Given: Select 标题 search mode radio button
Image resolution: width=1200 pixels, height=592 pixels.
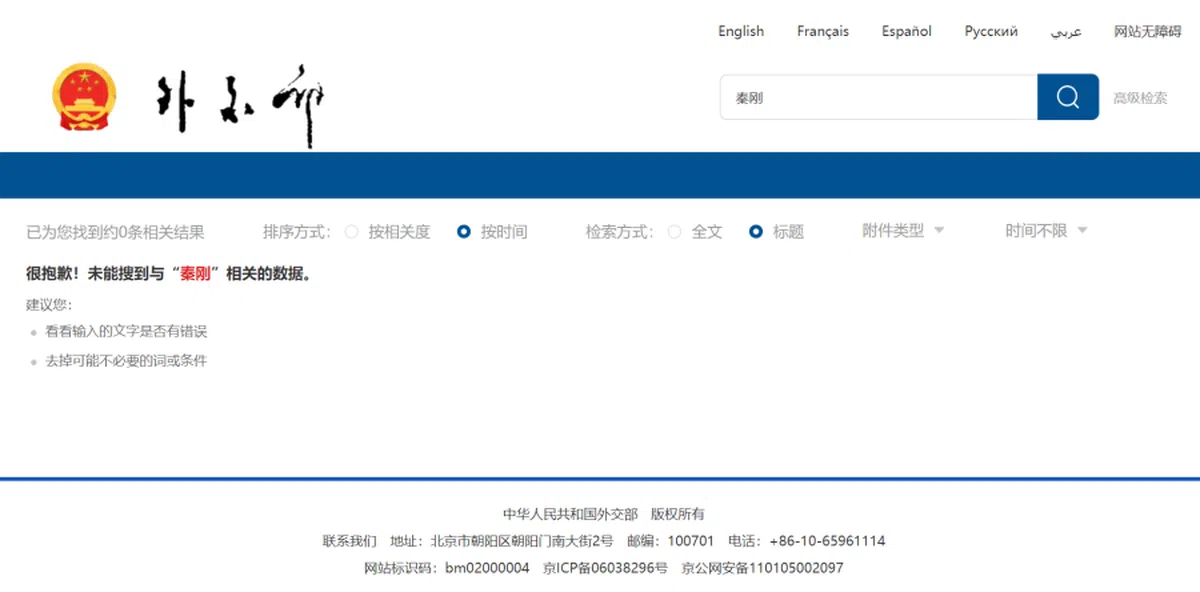Looking at the screenshot, I should [756, 232].
